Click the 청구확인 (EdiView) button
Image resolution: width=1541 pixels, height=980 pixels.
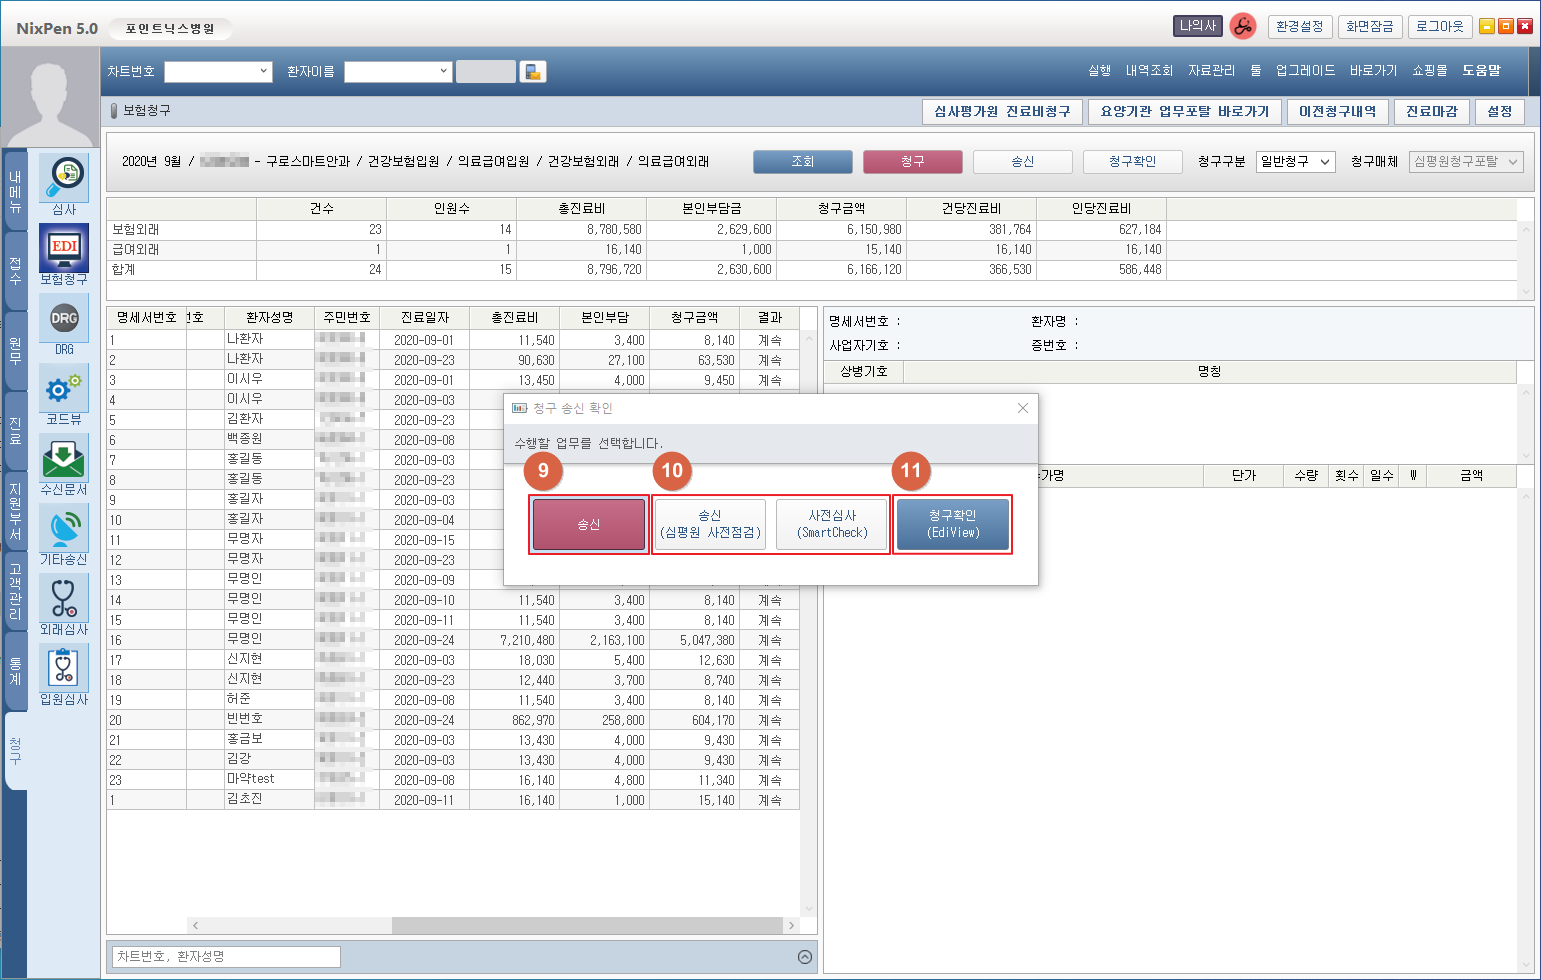tap(952, 525)
